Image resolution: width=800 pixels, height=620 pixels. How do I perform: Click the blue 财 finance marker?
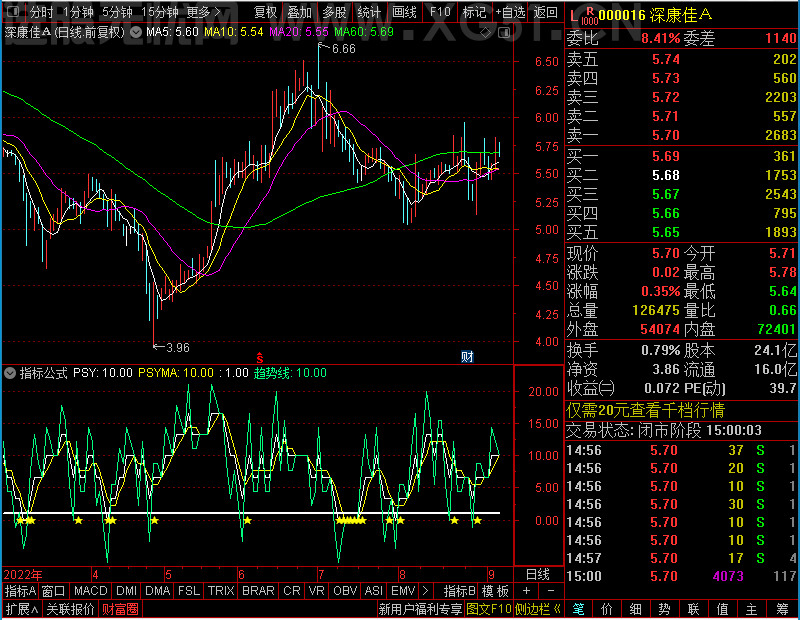click(467, 357)
